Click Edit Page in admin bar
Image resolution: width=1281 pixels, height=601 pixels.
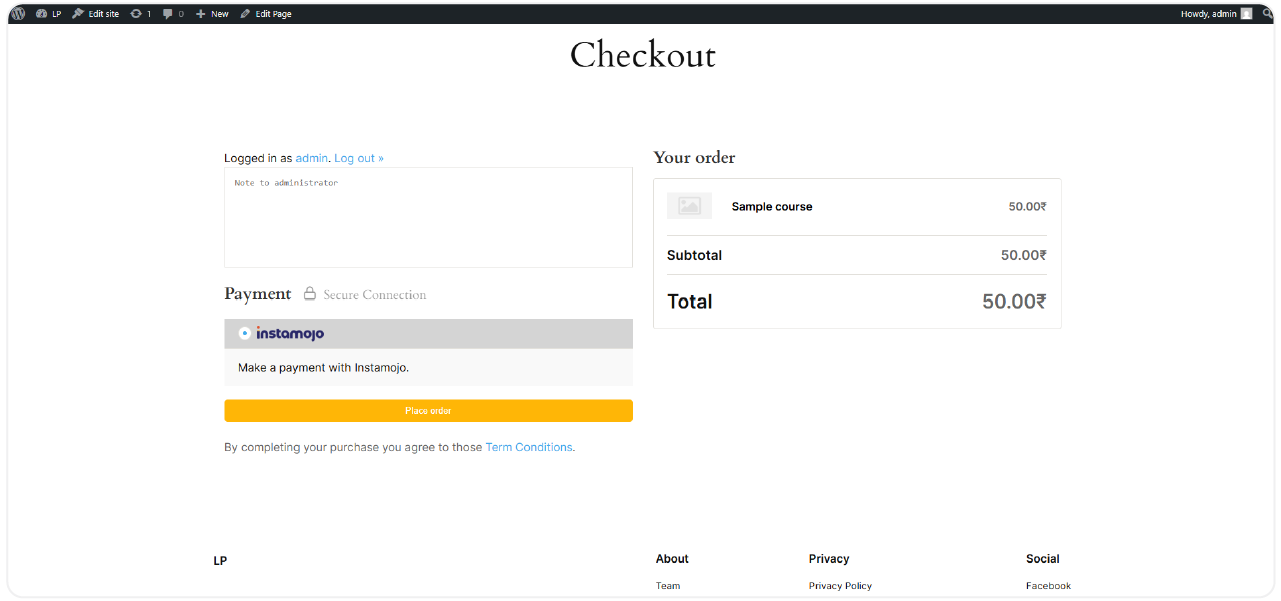tap(266, 14)
